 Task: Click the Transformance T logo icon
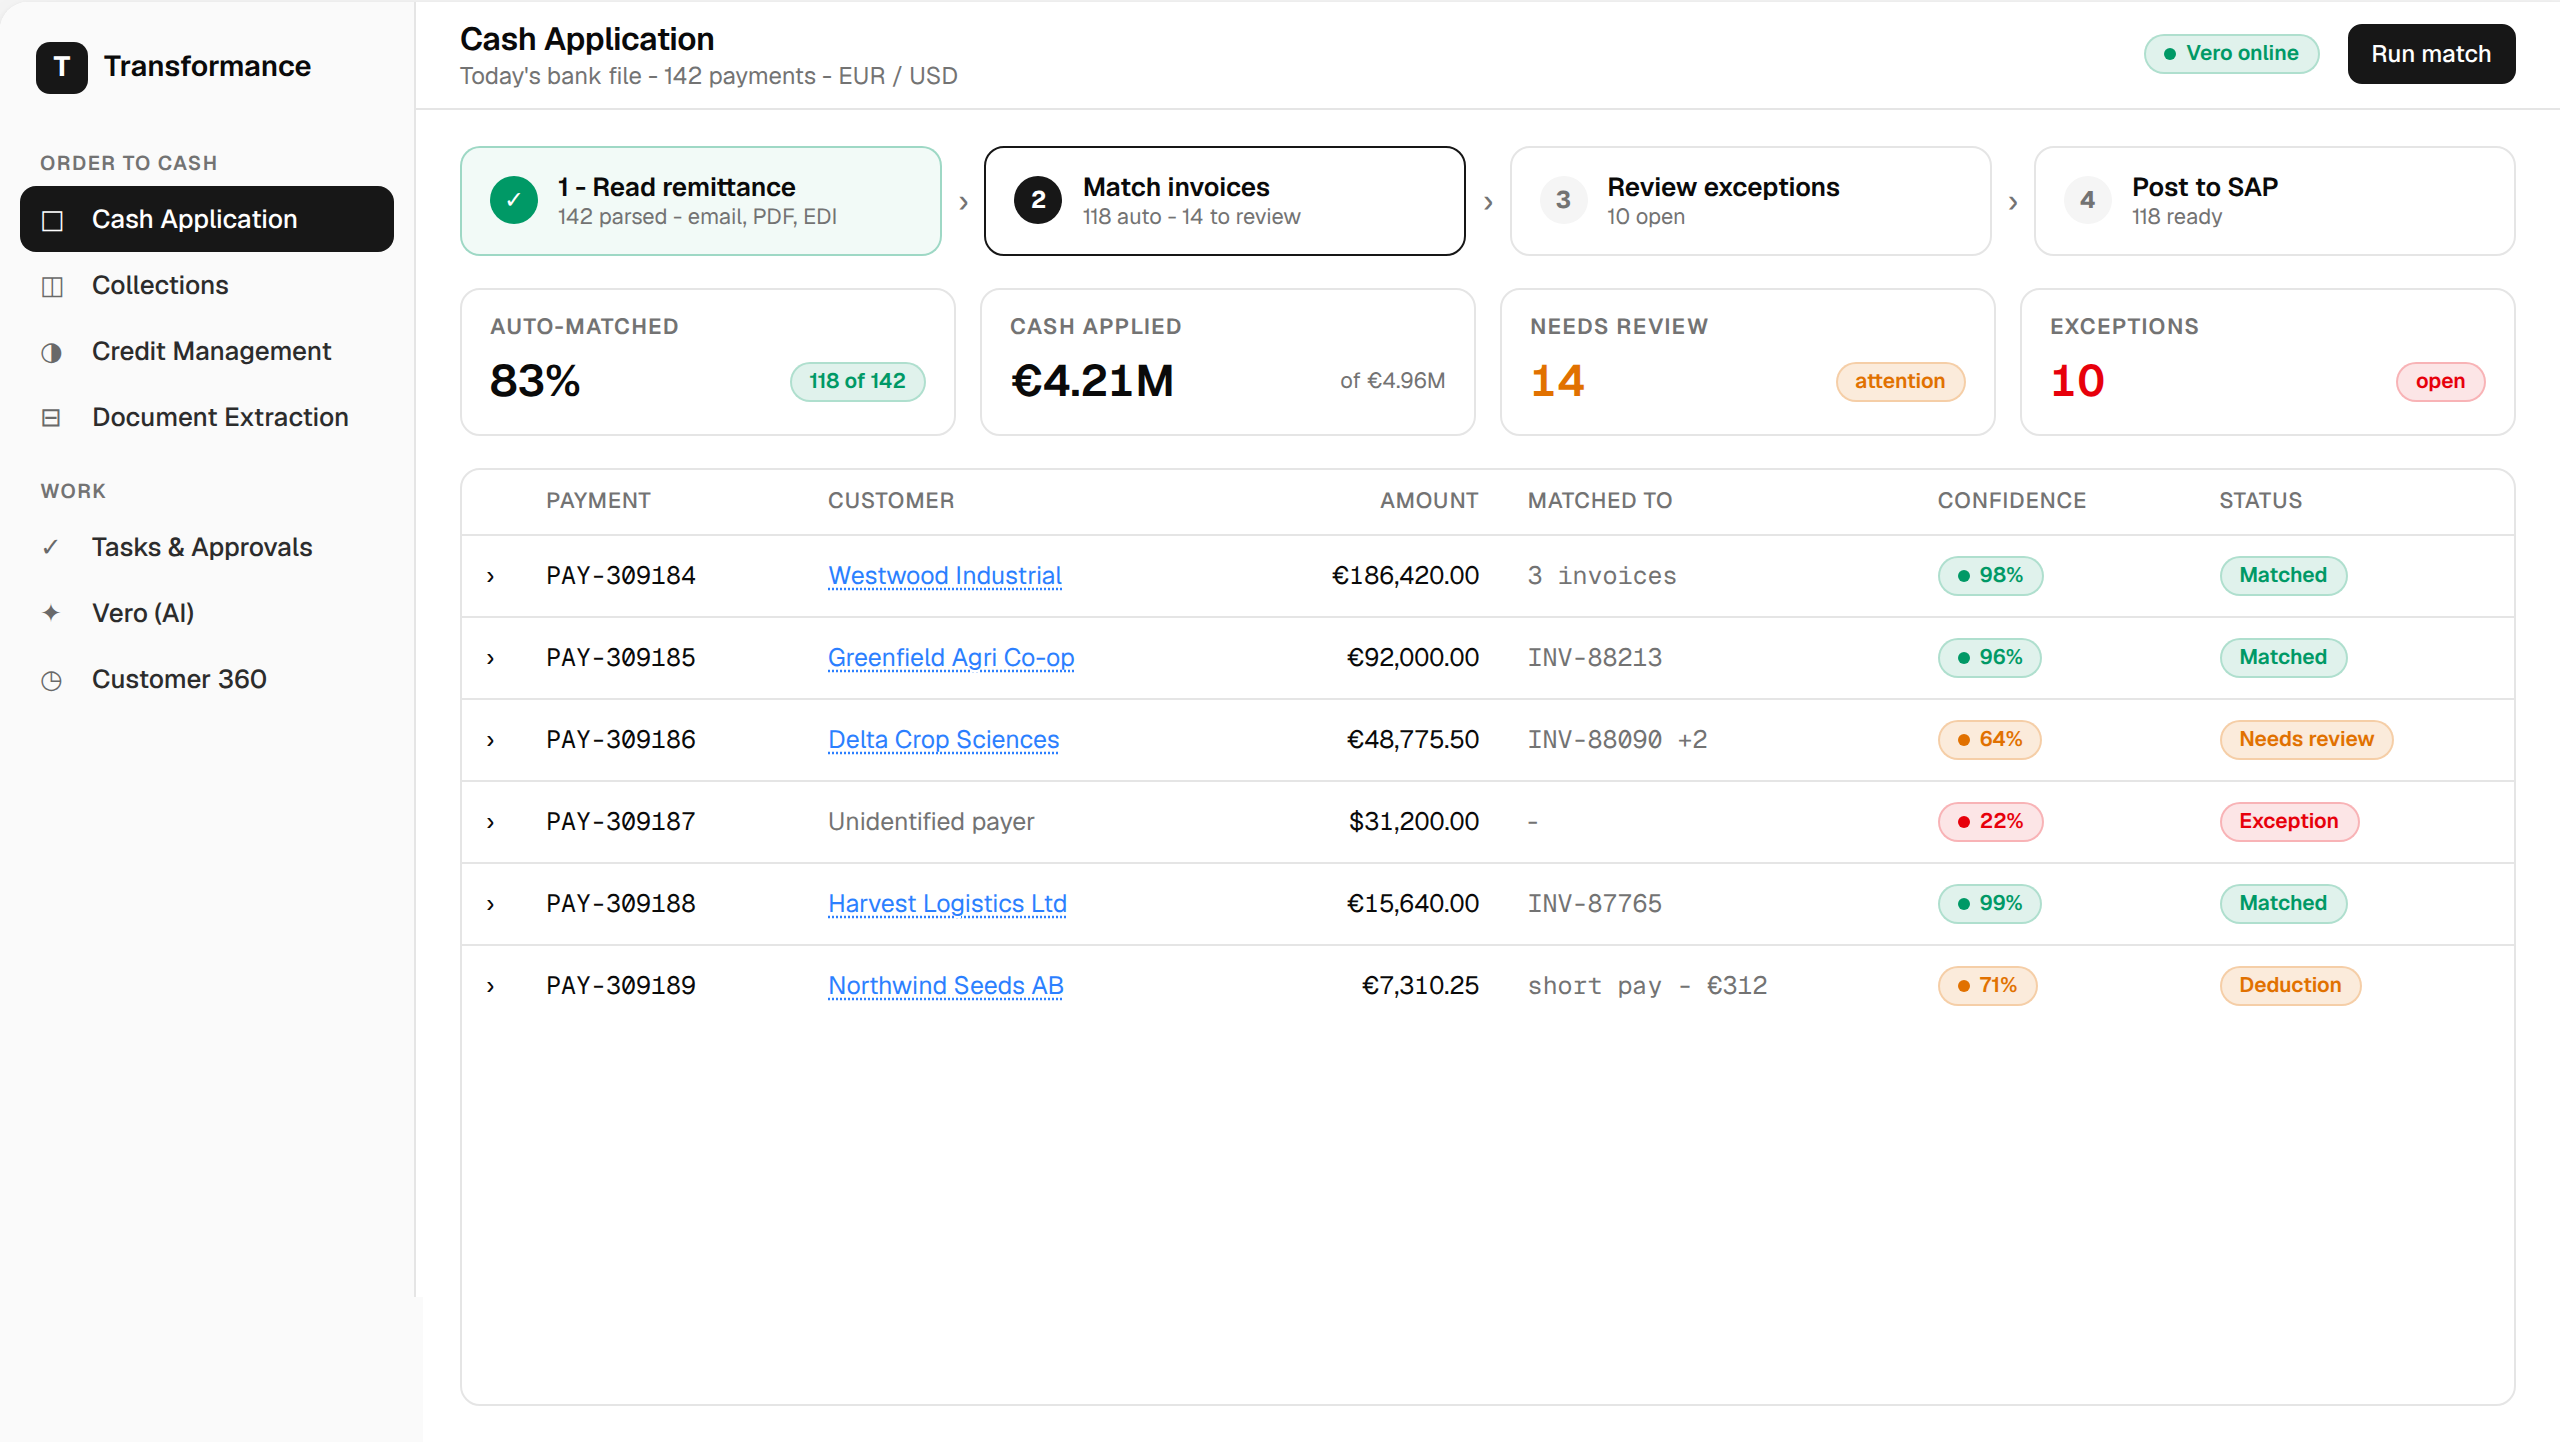(x=62, y=67)
